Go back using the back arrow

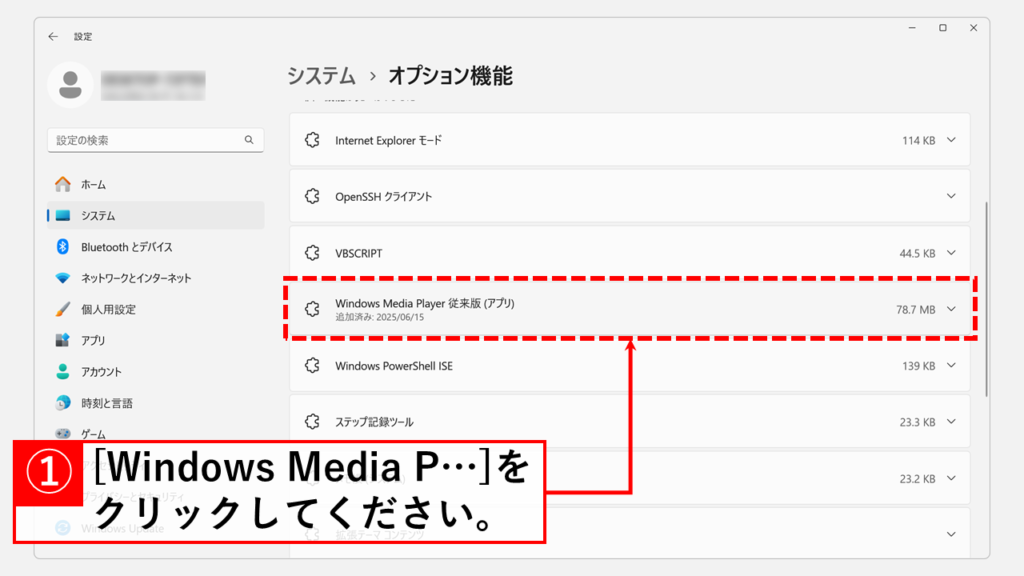pos(53,37)
